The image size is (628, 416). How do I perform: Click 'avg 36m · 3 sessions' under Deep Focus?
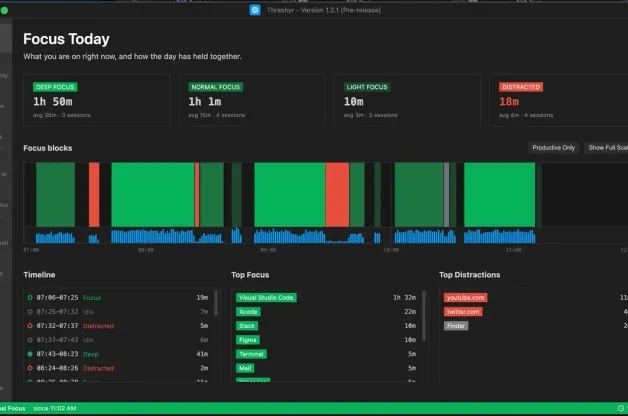click(x=62, y=115)
